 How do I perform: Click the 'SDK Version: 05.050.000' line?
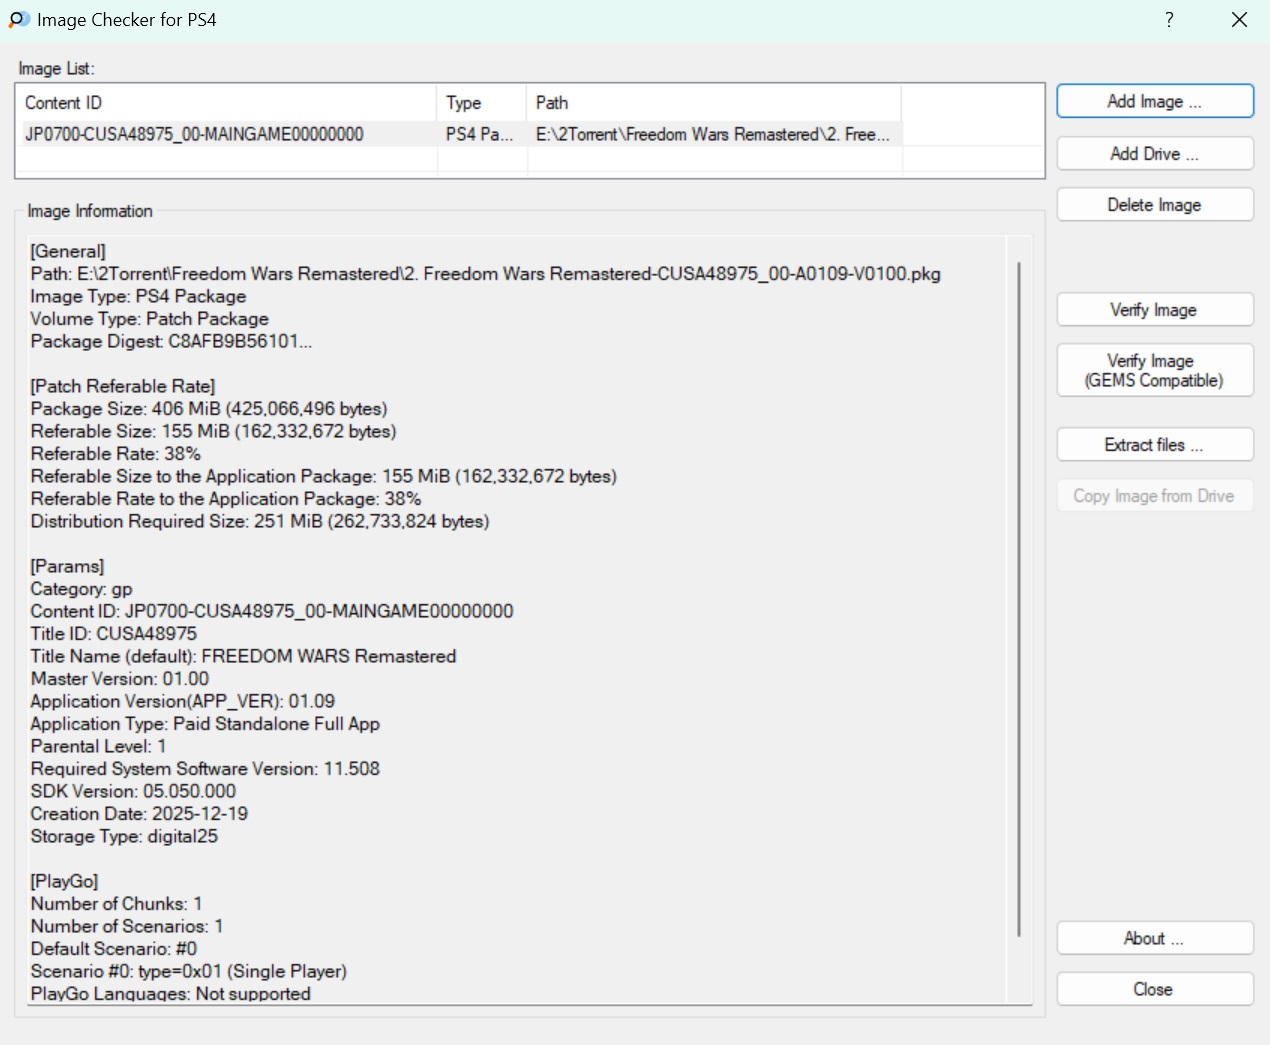point(133,791)
